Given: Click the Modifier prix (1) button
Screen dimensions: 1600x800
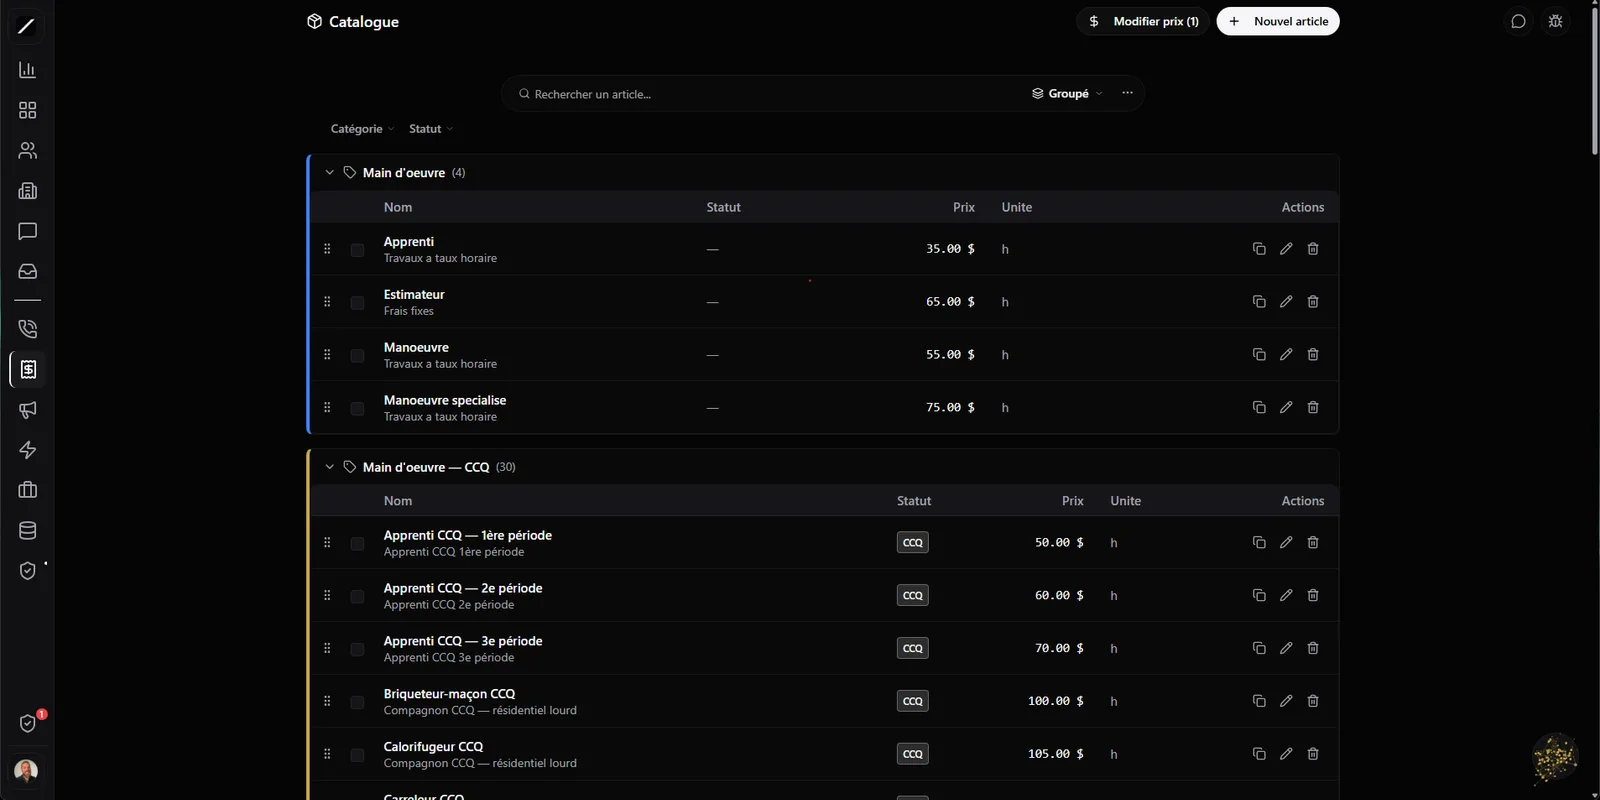Looking at the screenshot, I should pos(1143,21).
